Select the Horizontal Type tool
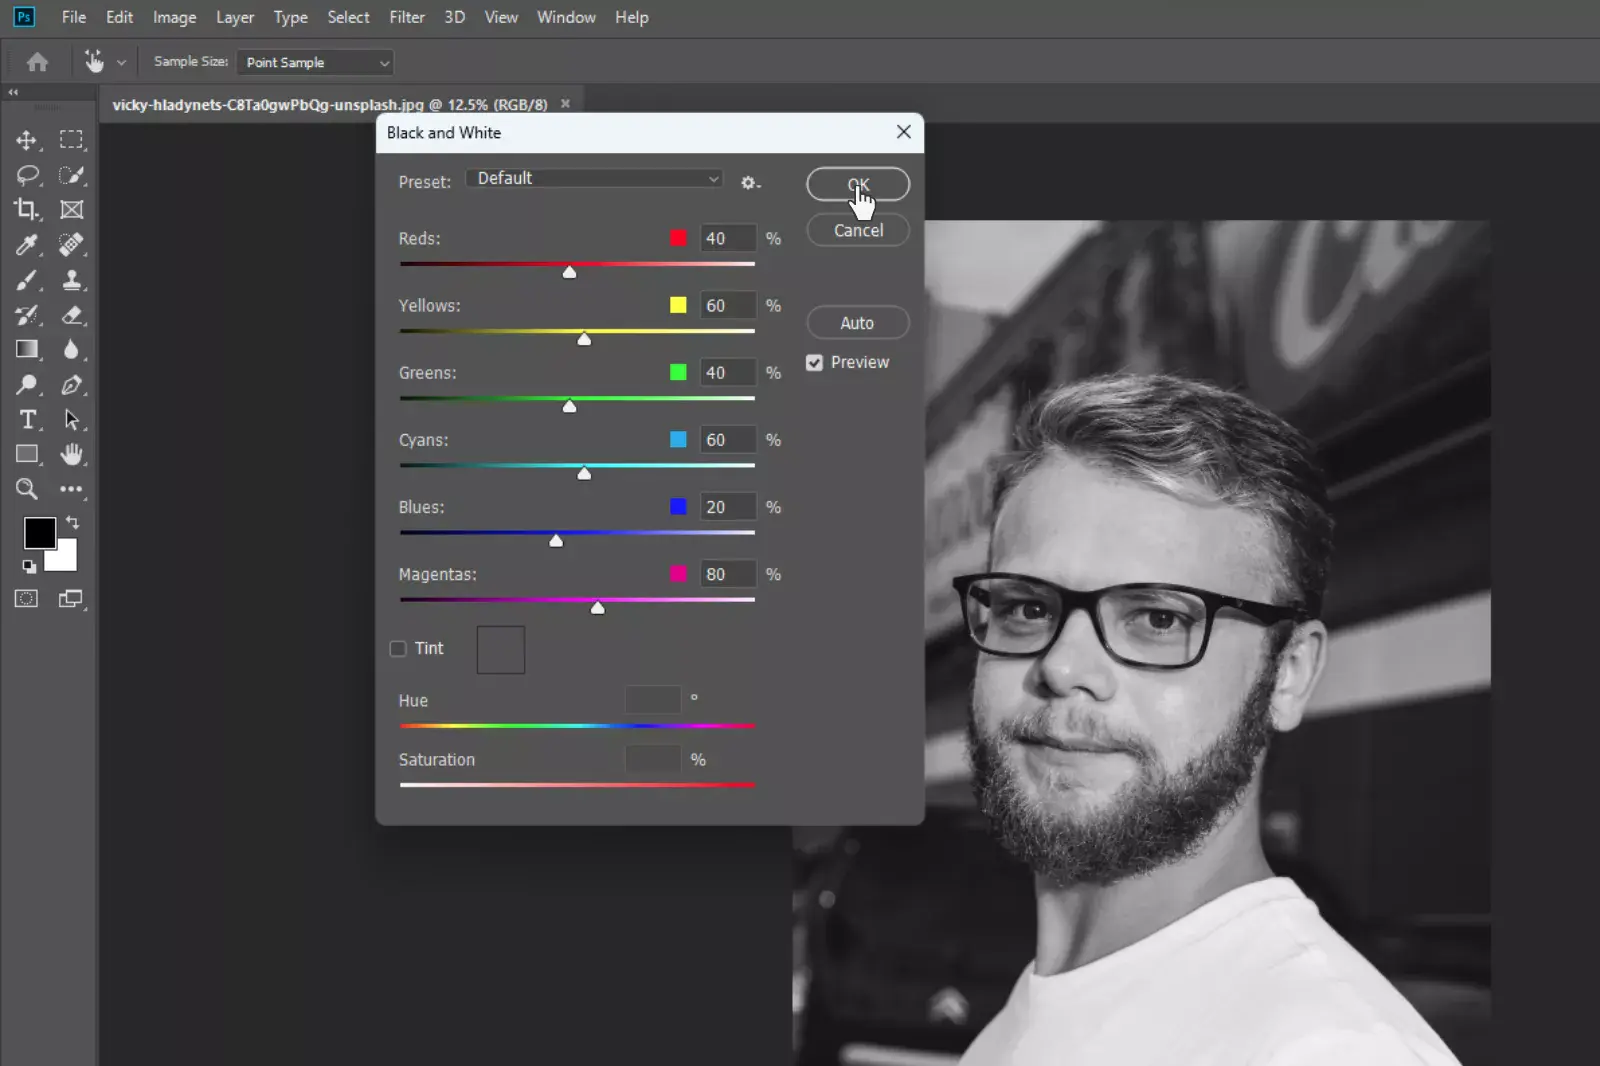Image resolution: width=1600 pixels, height=1066 pixels. point(27,420)
